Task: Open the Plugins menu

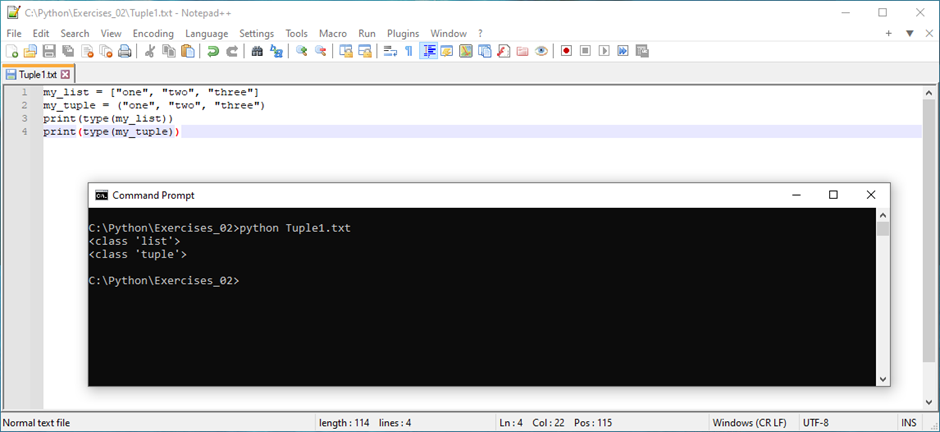Action: pos(403,33)
